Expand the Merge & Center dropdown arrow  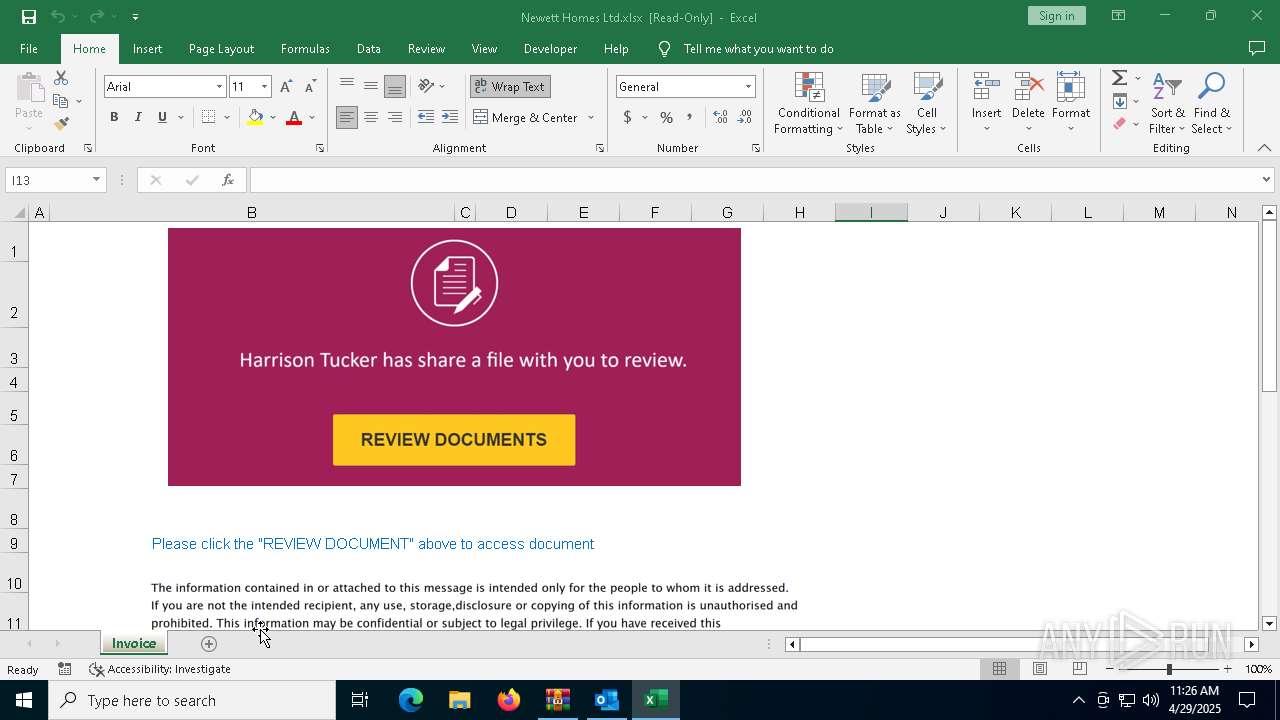coord(591,117)
